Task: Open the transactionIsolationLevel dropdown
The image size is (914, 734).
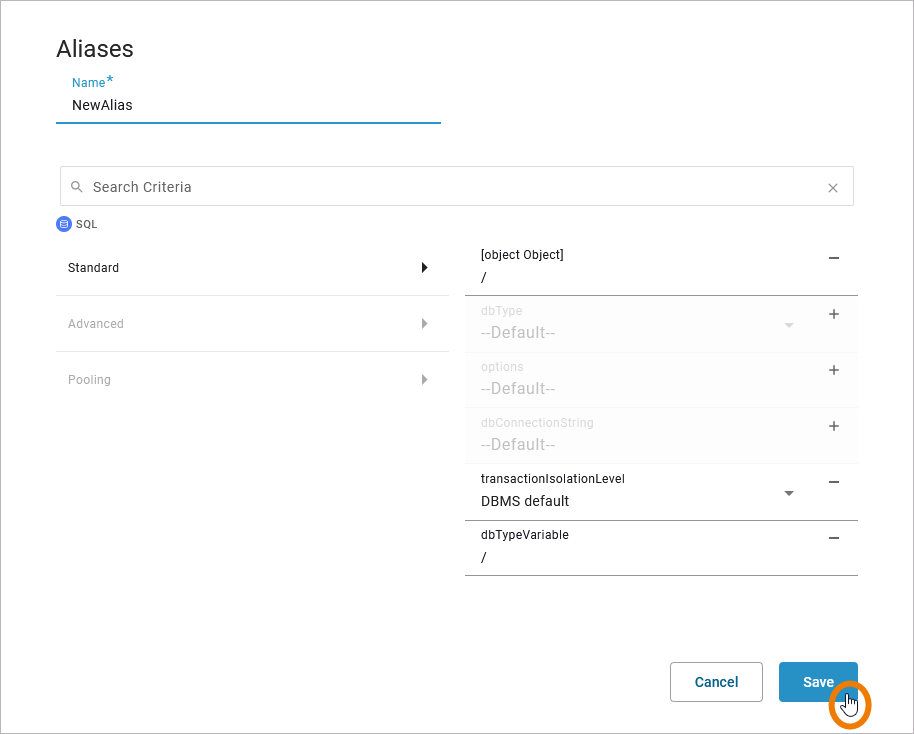Action: point(789,493)
